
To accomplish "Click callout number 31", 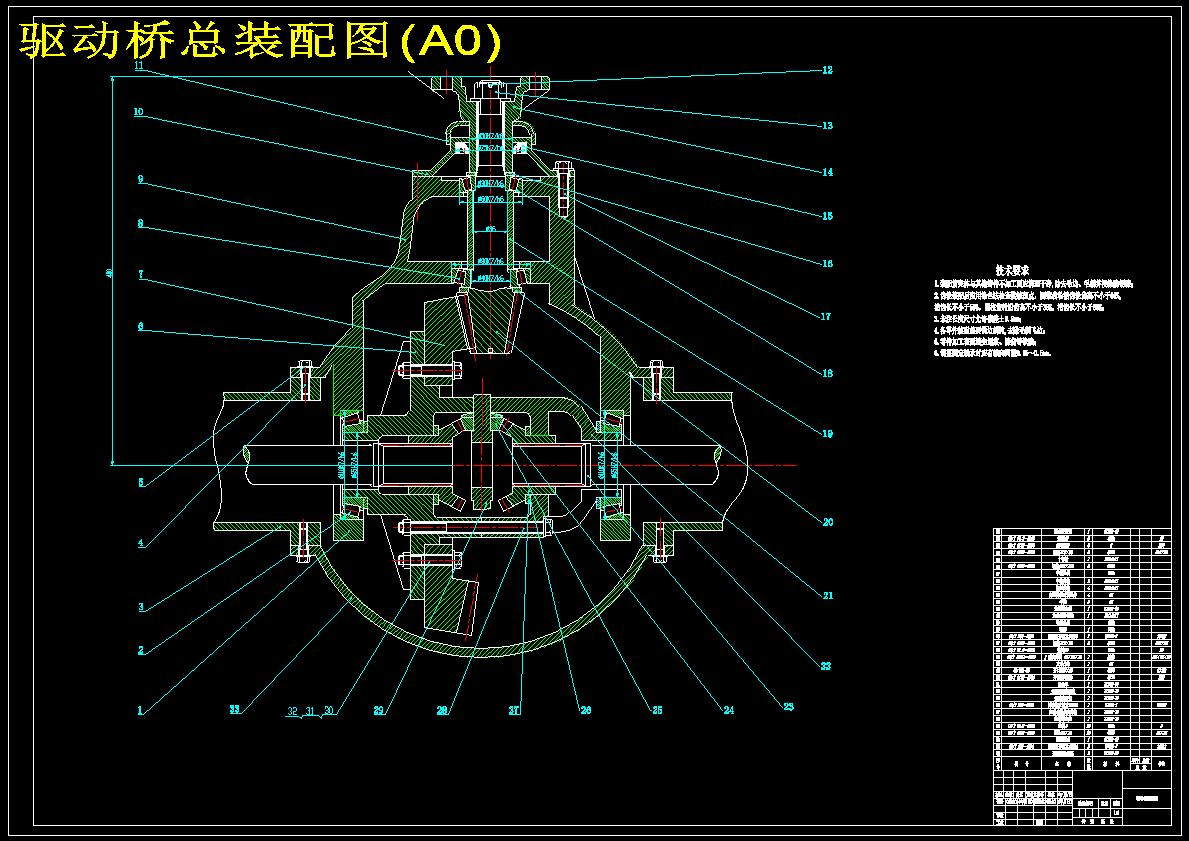I will click(310, 711).
